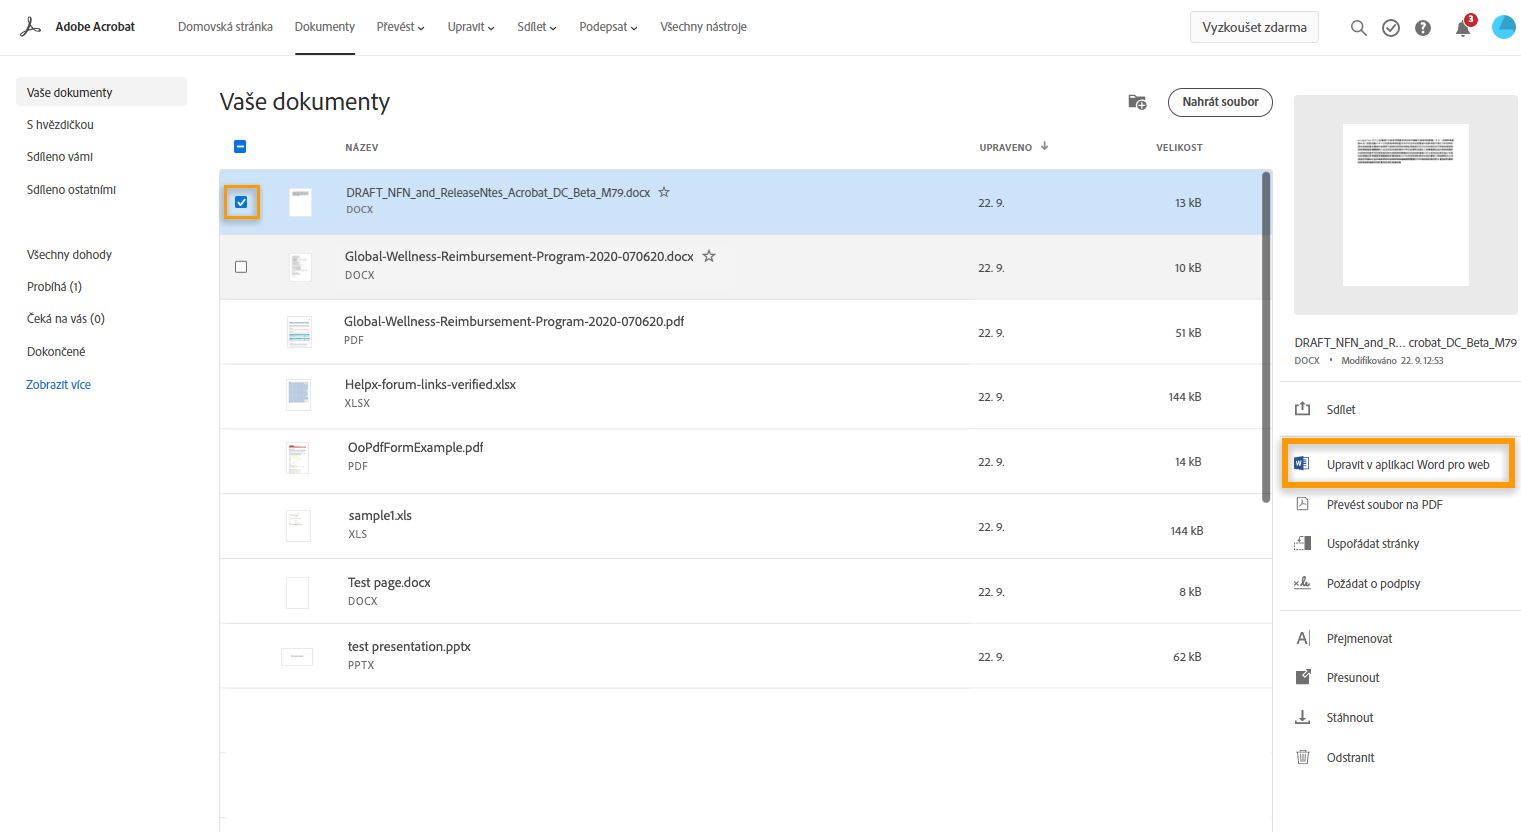Viewport: 1521px width, 840px height.
Task: Click the Vyzkoušet zdarma button
Action: [1254, 27]
